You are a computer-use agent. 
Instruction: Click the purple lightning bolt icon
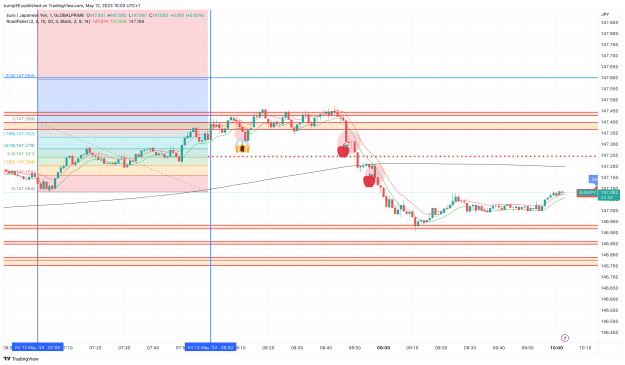(x=564, y=338)
